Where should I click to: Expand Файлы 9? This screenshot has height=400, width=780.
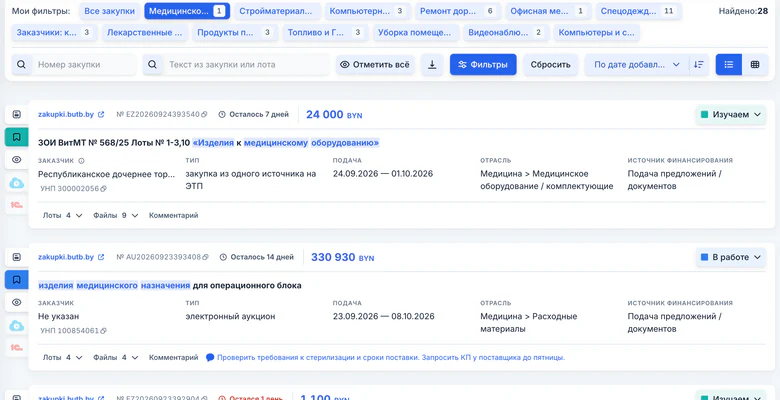pyautogui.click(x=115, y=215)
